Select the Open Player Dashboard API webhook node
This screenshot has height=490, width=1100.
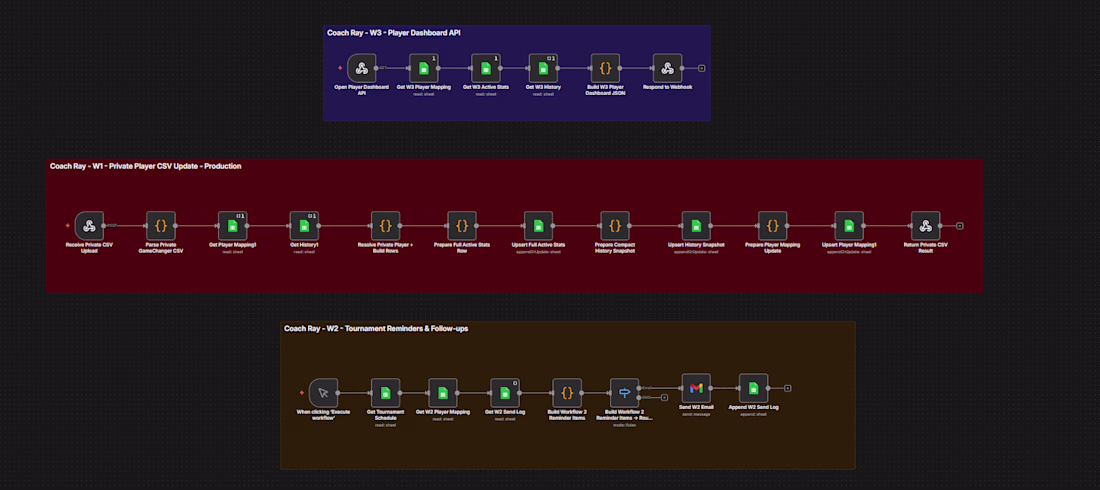coord(361,68)
